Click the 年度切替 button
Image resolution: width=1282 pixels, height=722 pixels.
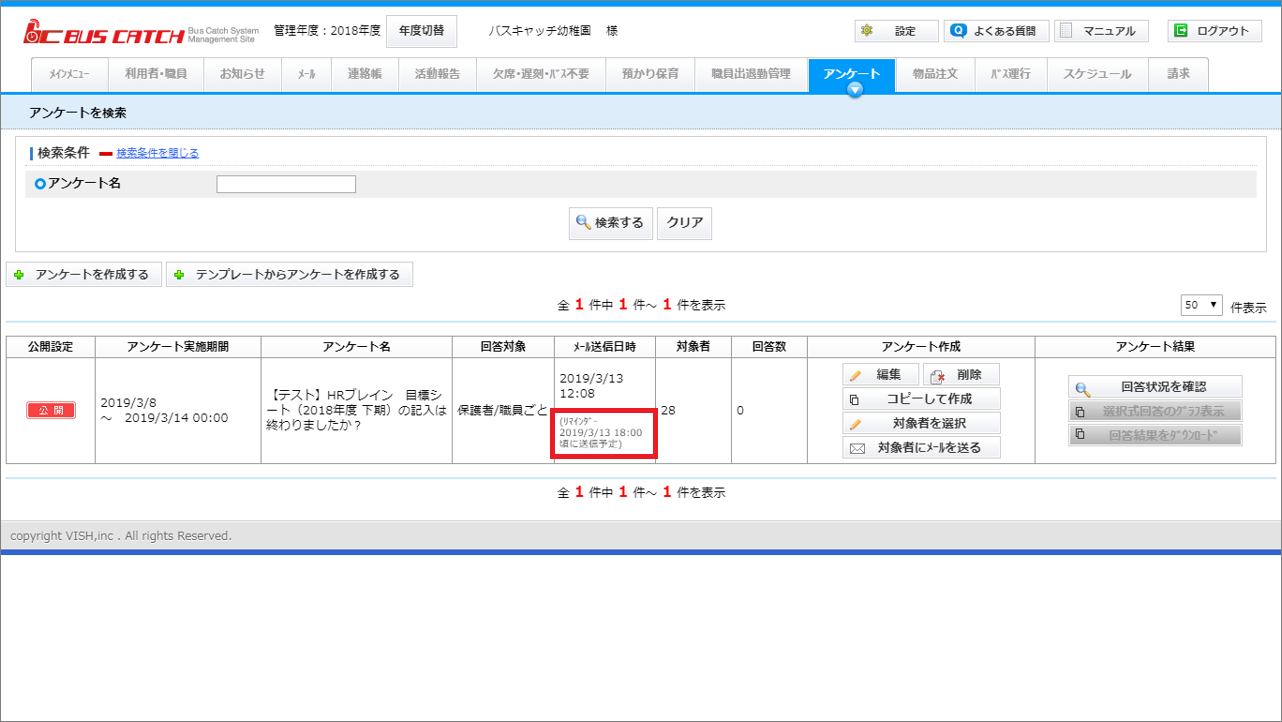(421, 31)
